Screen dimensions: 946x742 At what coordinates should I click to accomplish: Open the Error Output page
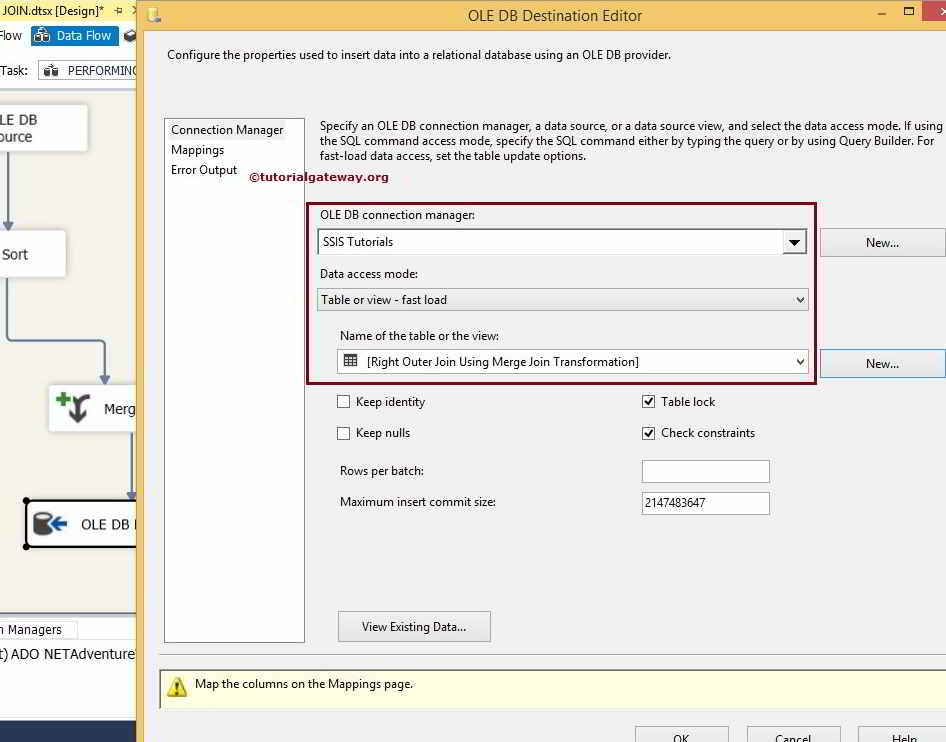[x=204, y=170]
